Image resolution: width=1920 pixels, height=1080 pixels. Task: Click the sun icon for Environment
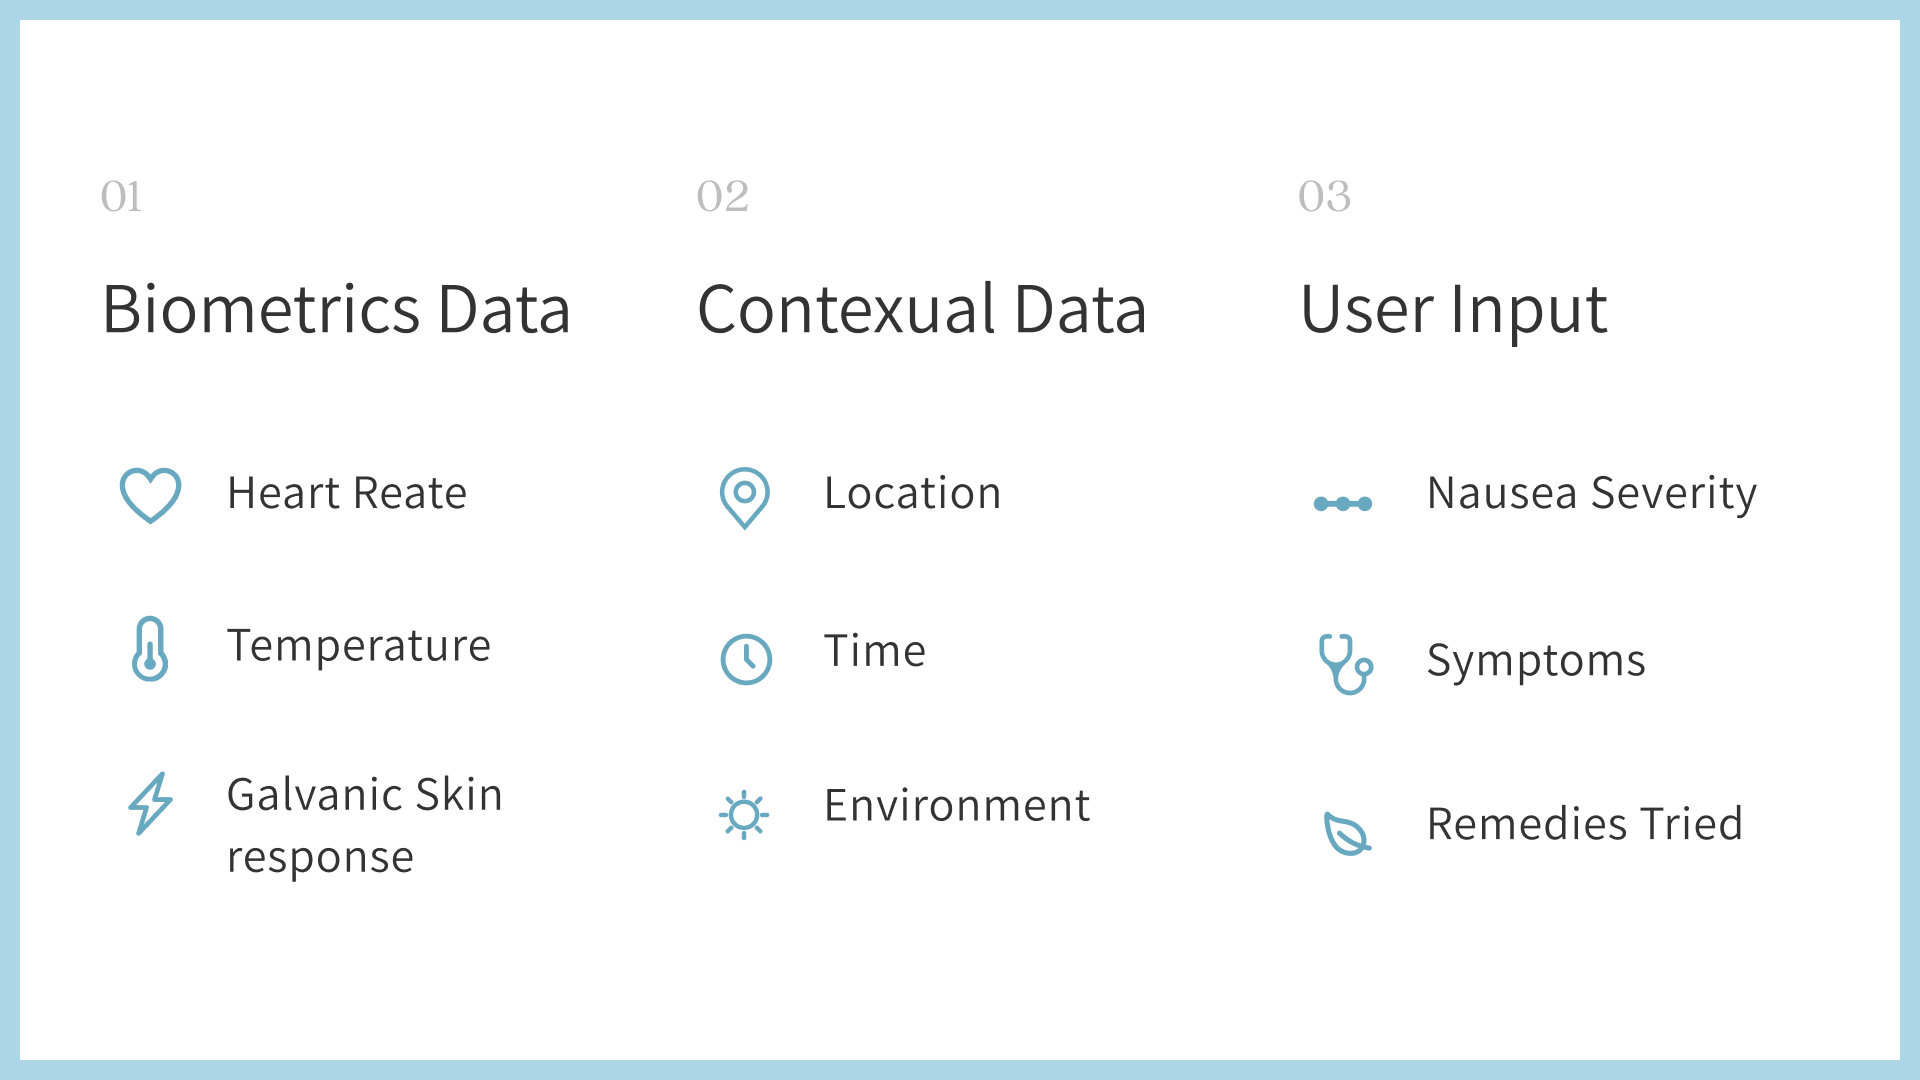coord(744,815)
